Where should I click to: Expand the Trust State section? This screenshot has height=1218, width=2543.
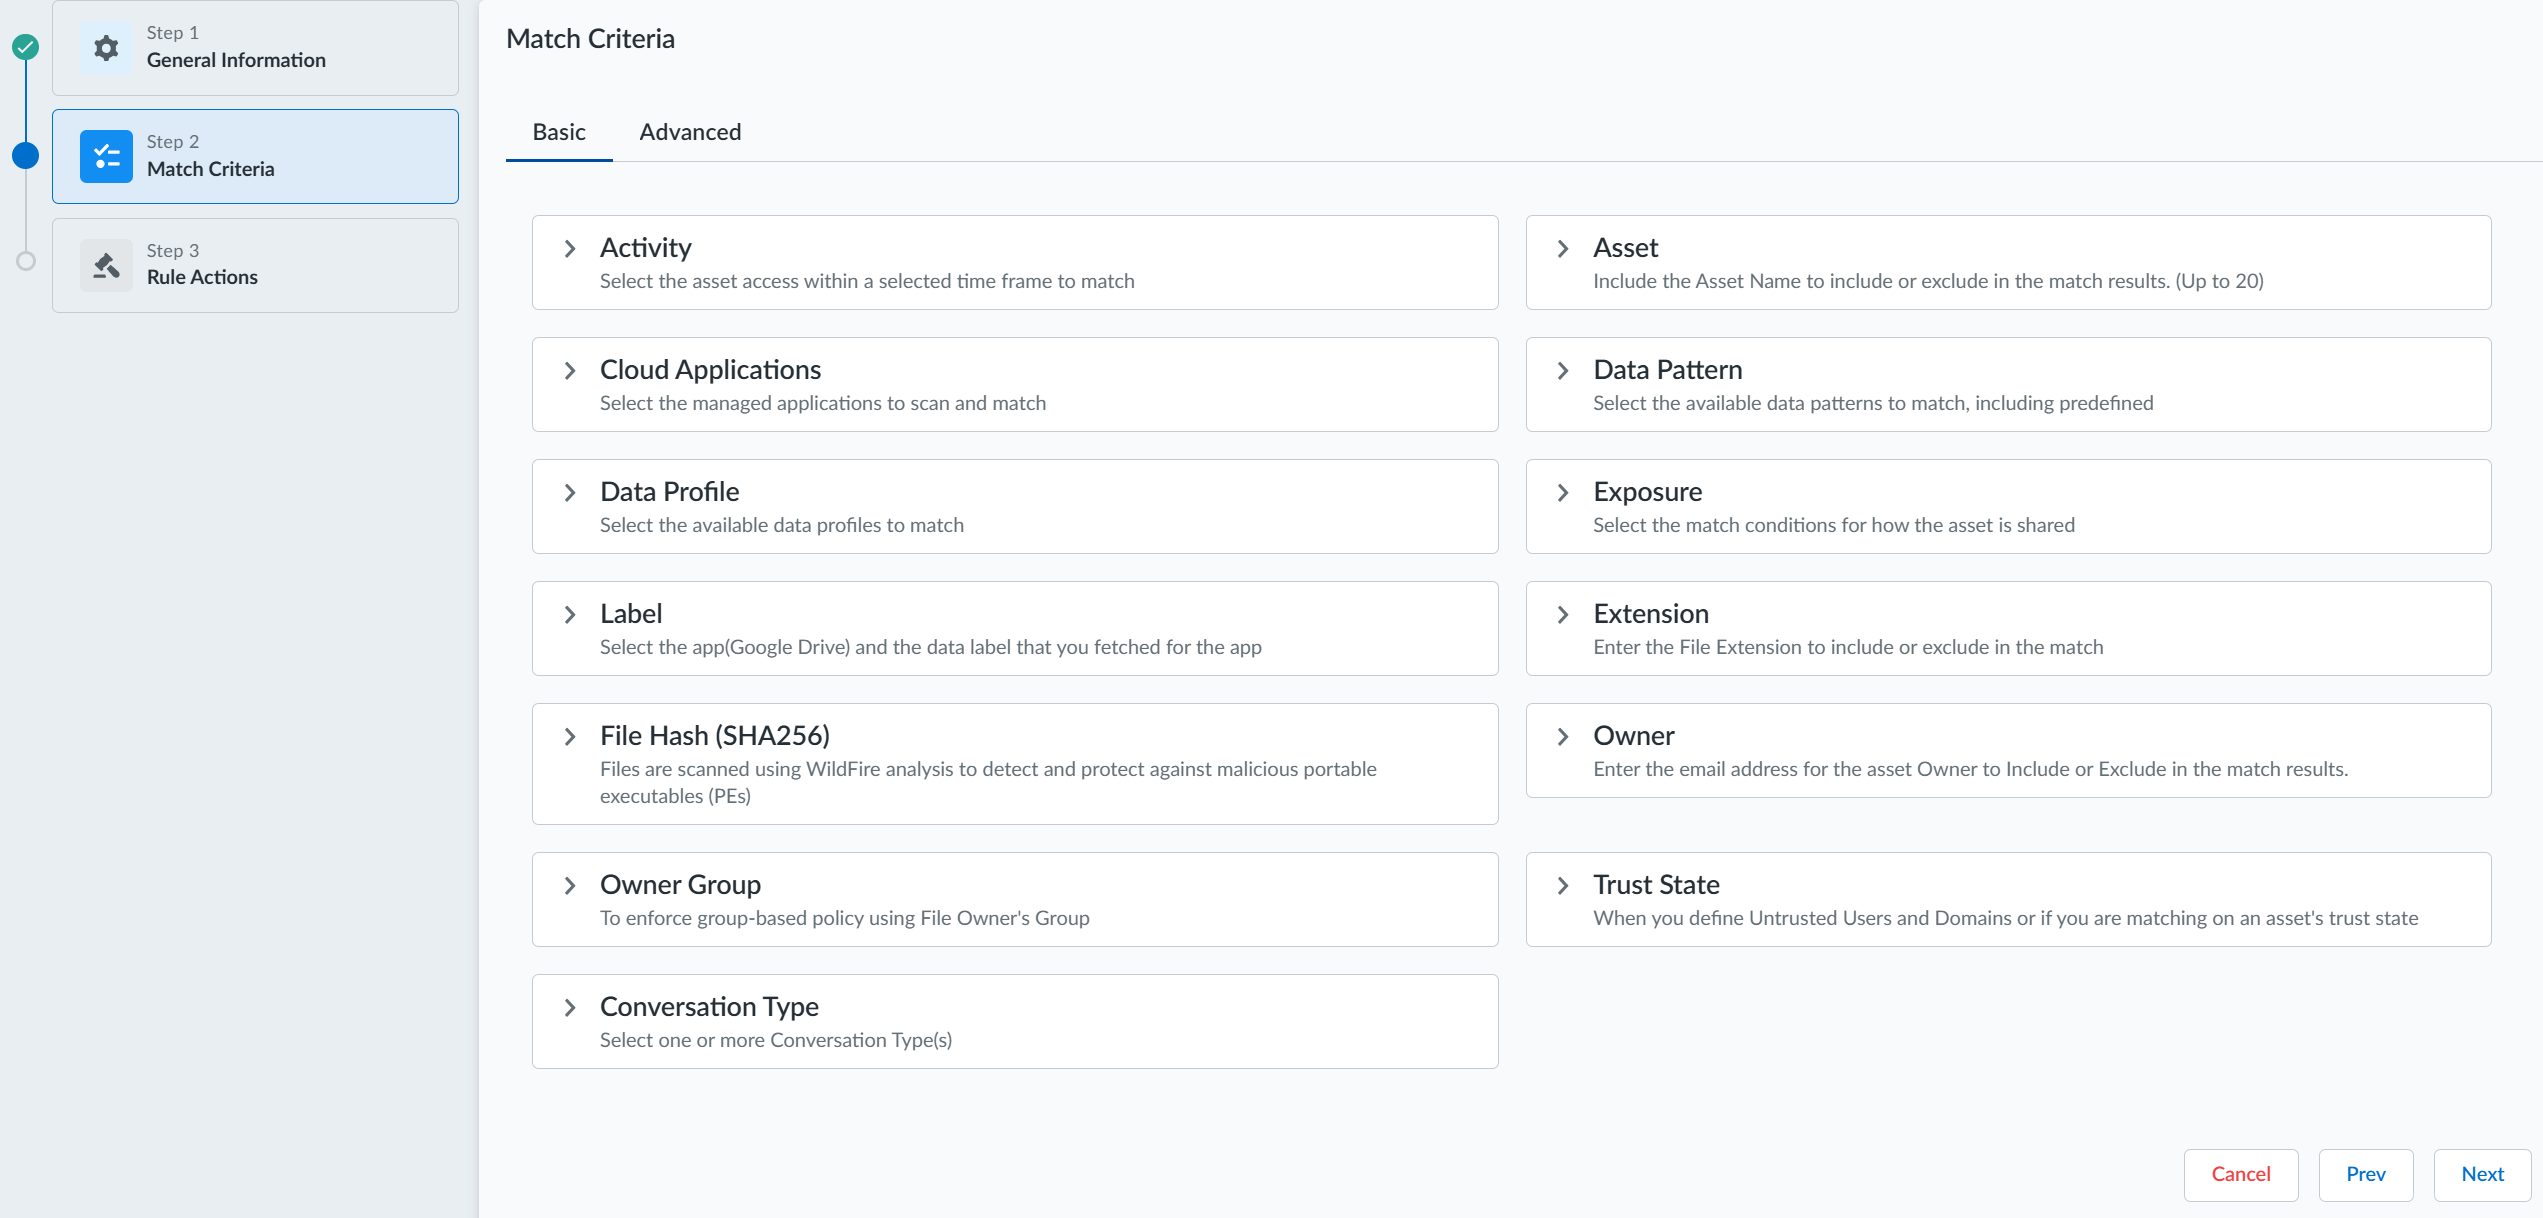[x=1563, y=885]
